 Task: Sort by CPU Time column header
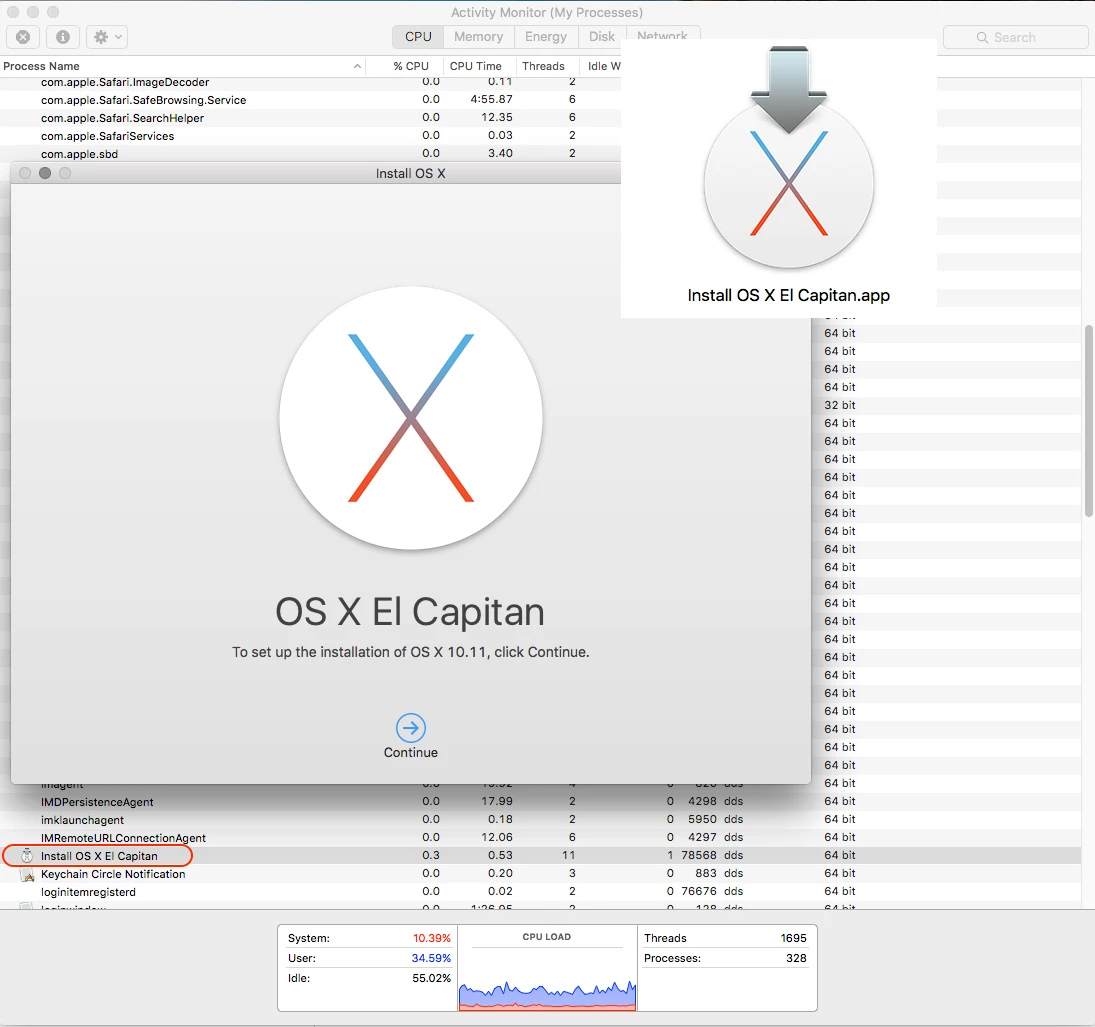coord(476,66)
